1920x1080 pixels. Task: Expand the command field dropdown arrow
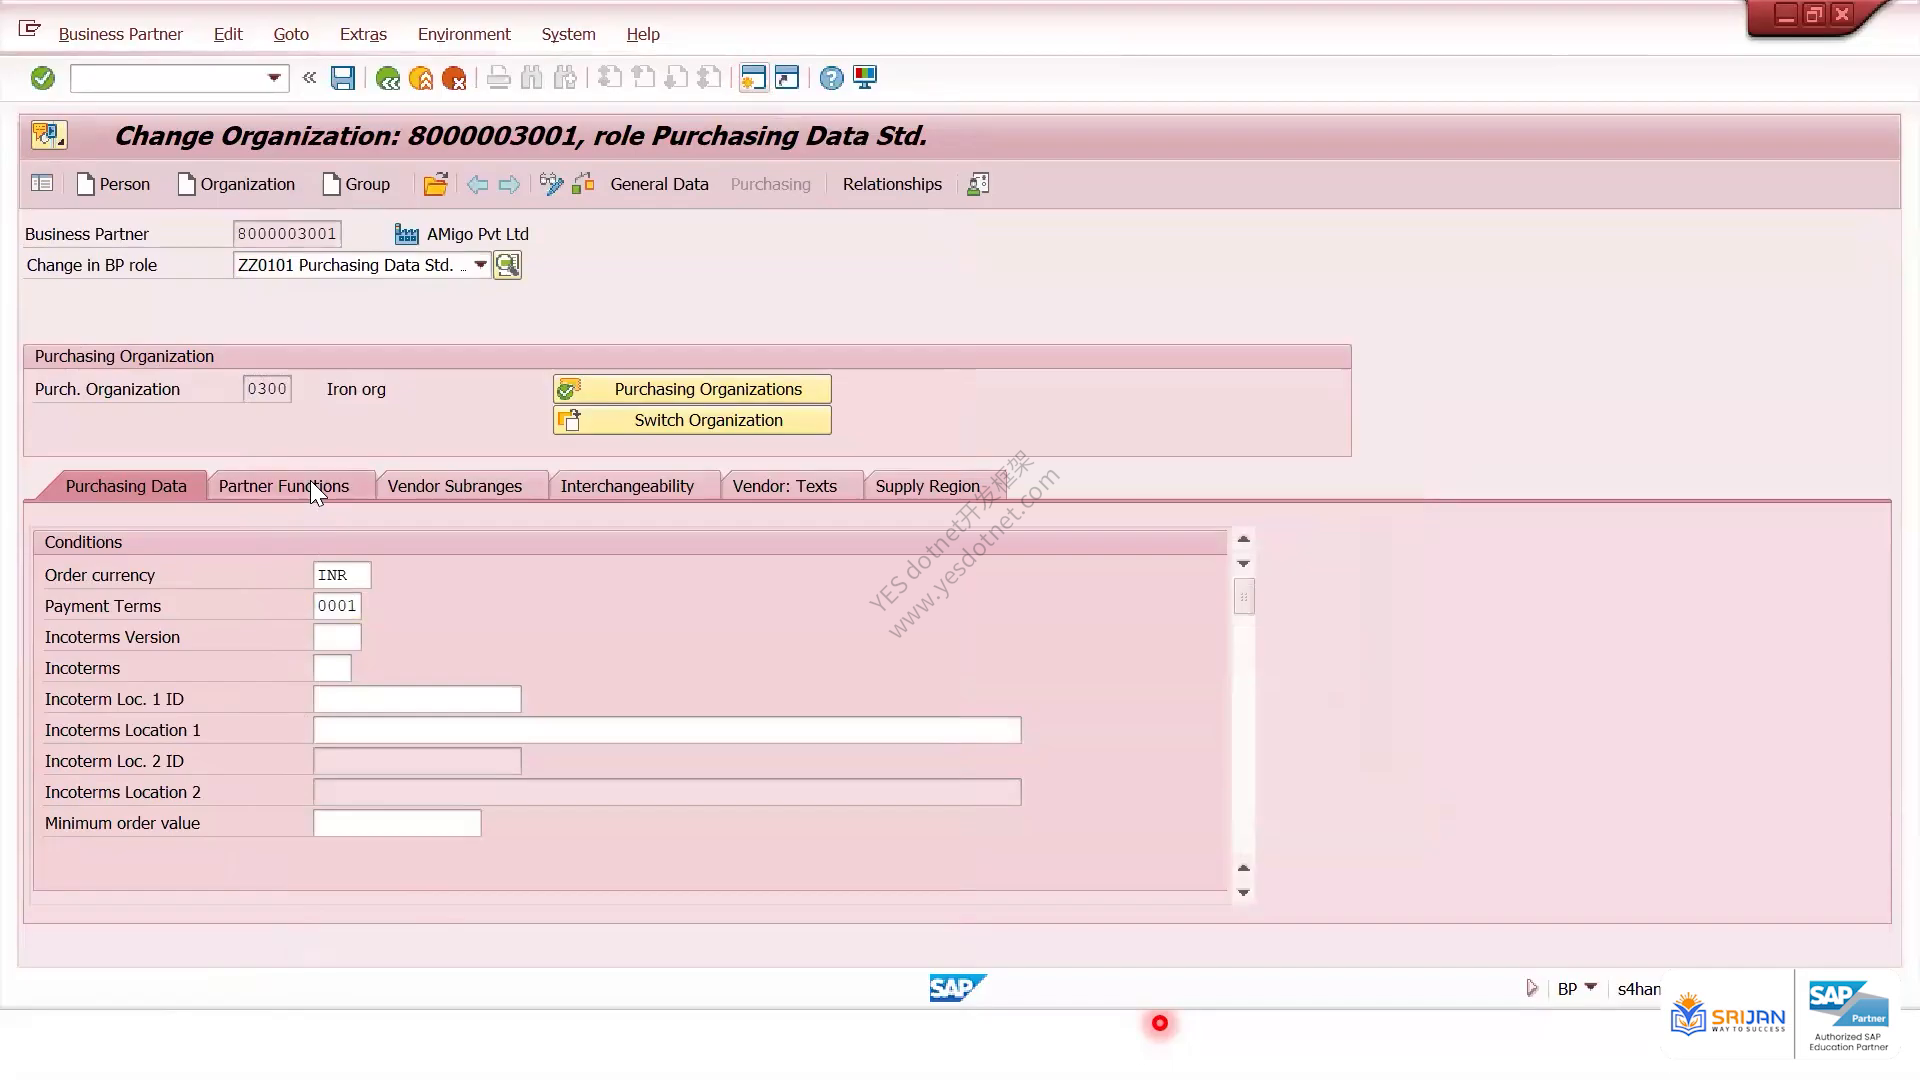pos(274,78)
